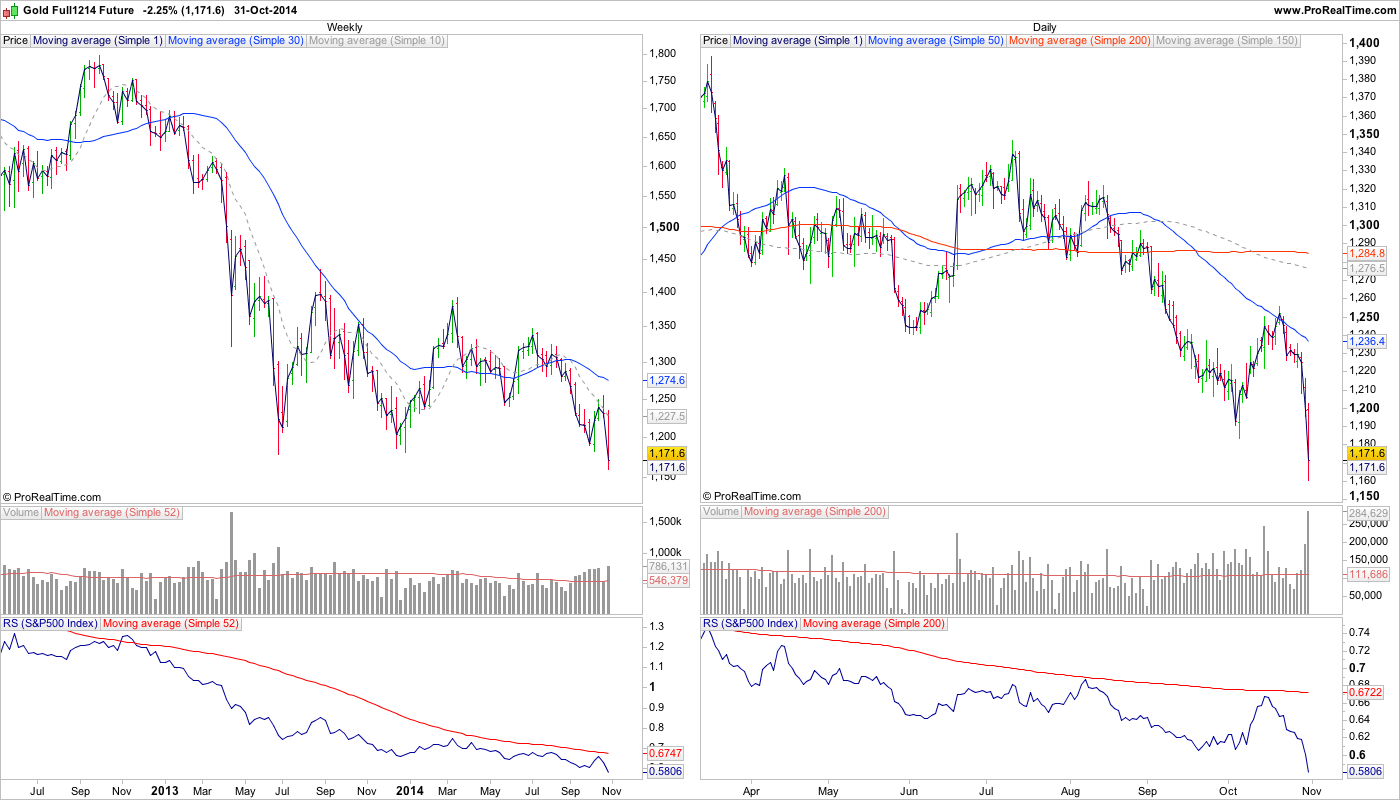
Task: Click Aug on the Daily time axis
Action: pos(1071,790)
